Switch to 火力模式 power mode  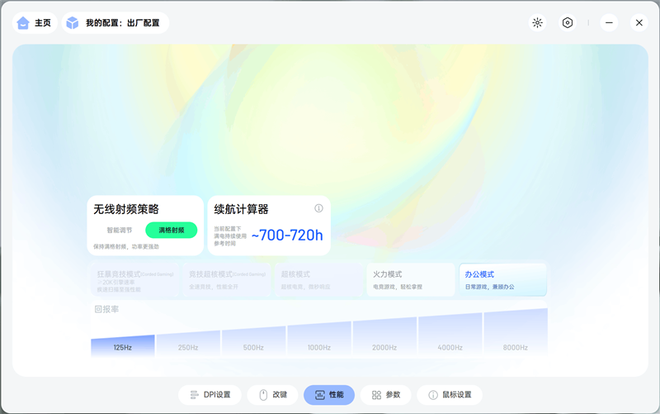411,279
